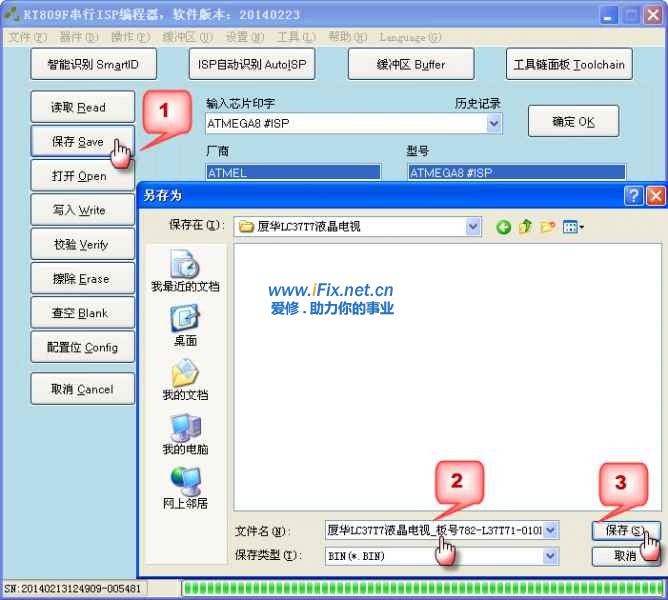The image size is (668, 600).
Task: Expand the file name (文件名) dropdown arrow
Action: [x=550, y=531]
